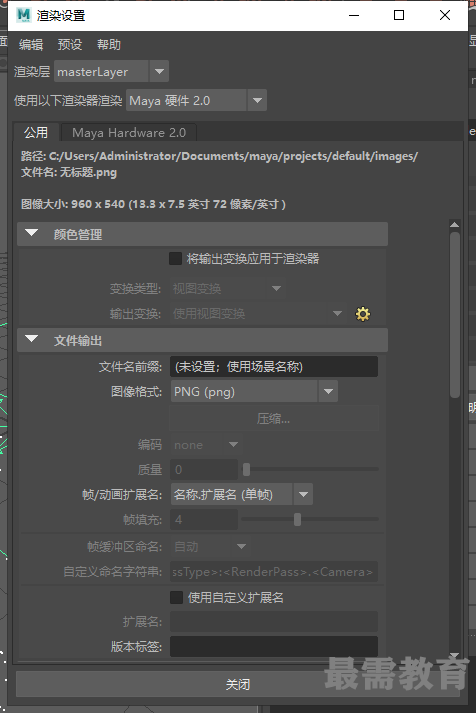Collapse the 文件输出 section

click(202, 340)
